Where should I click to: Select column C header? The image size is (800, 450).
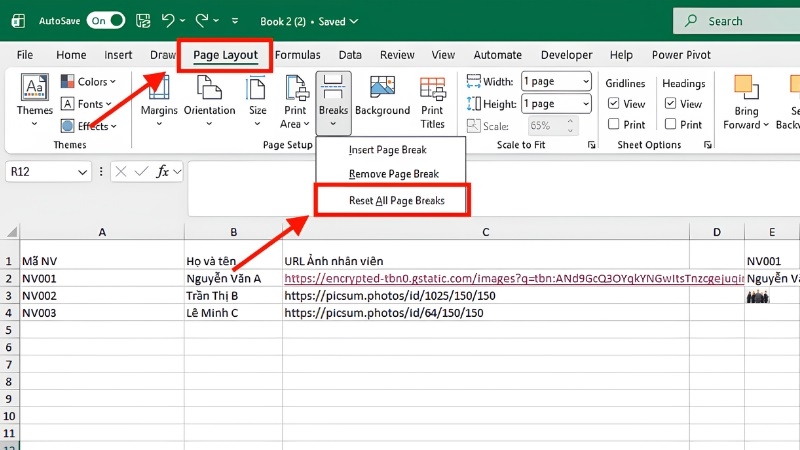point(485,232)
